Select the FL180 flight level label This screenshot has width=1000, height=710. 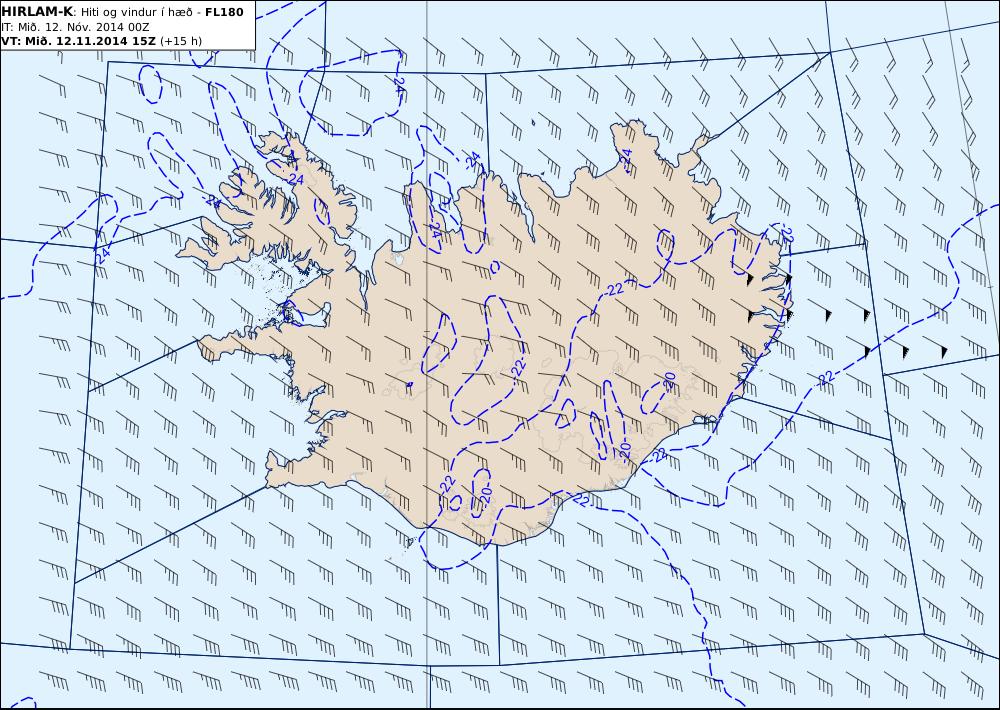224,12
